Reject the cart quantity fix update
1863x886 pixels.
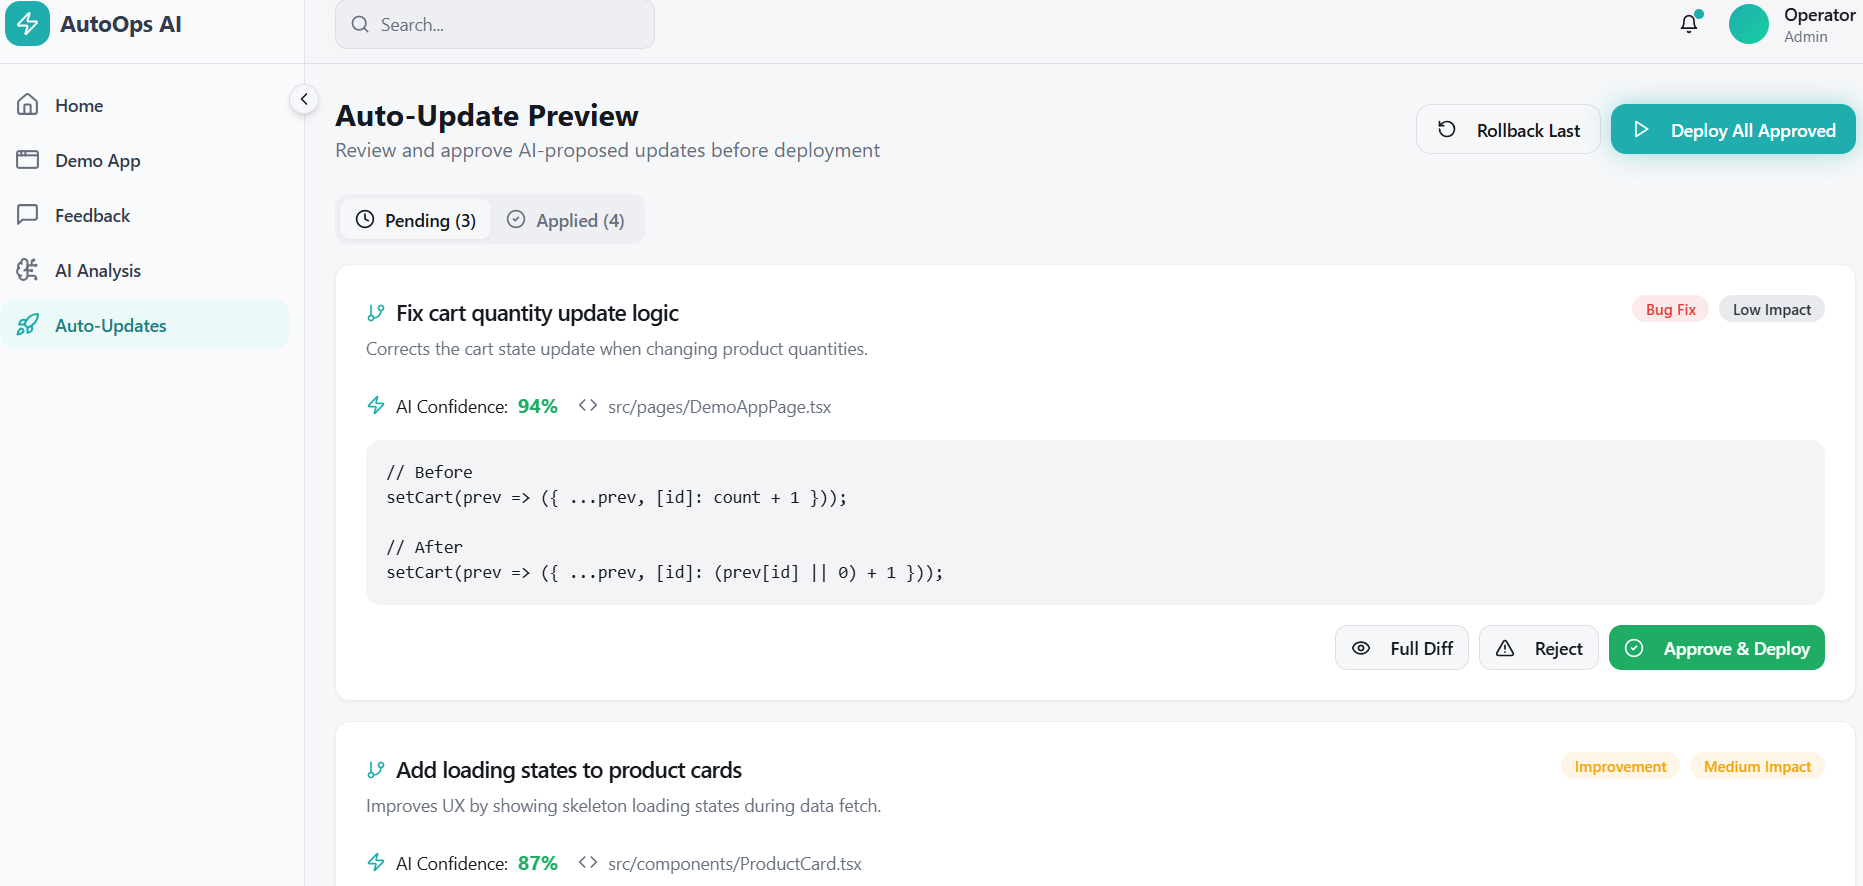[x=1538, y=648]
